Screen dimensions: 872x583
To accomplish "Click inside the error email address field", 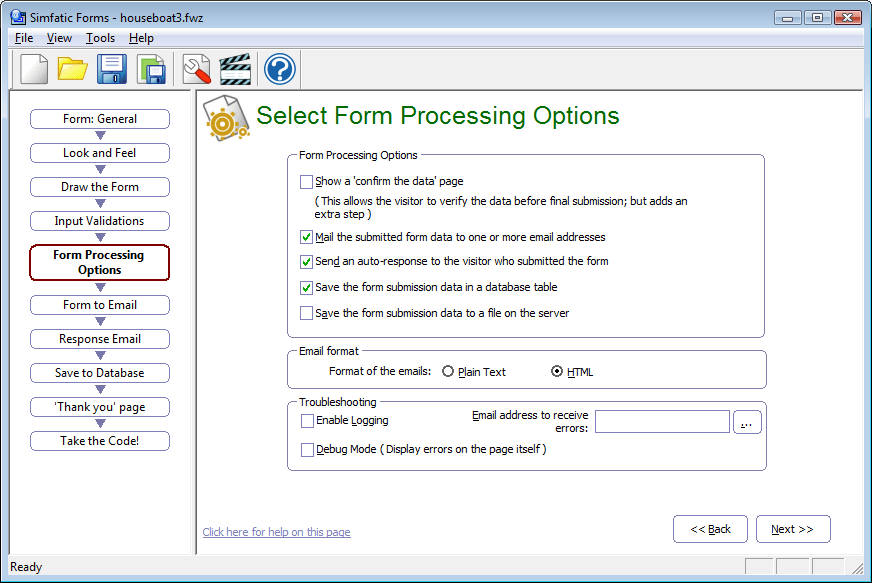I will pos(662,421).
